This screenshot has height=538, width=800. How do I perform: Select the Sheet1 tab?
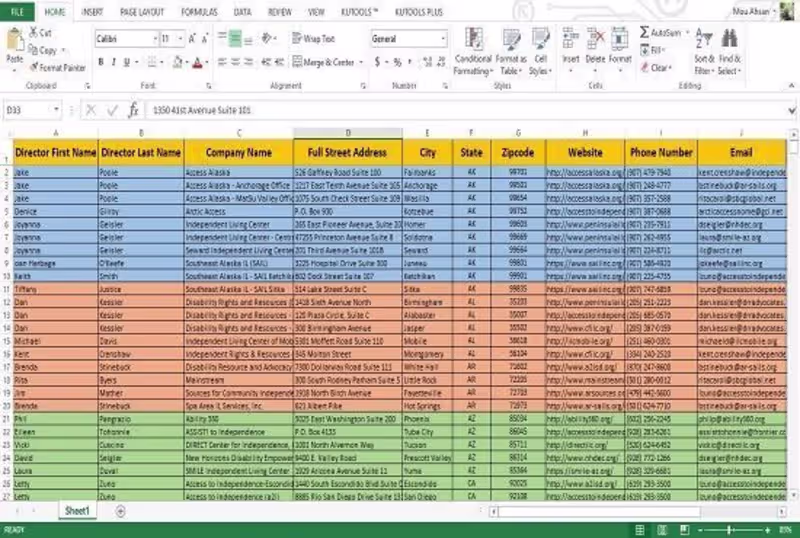[x=77, y=511]
